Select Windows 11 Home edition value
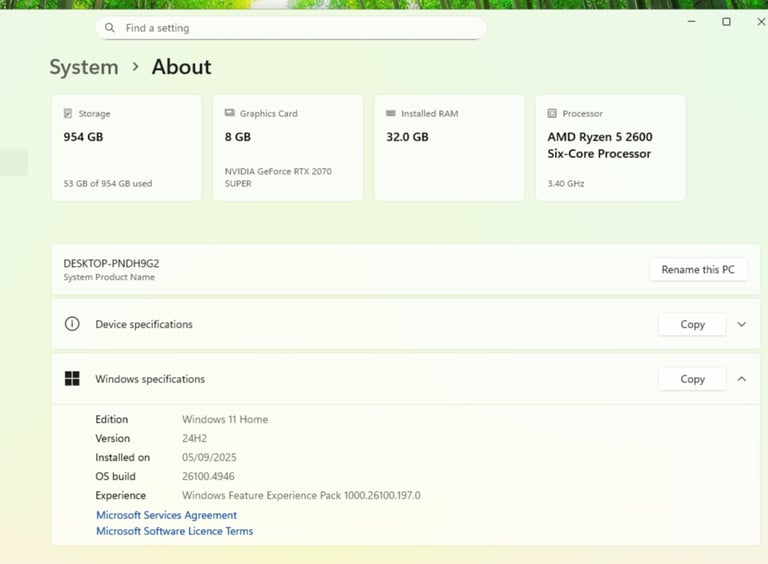Screen dimensions: 768x564 tap(225, 419)
